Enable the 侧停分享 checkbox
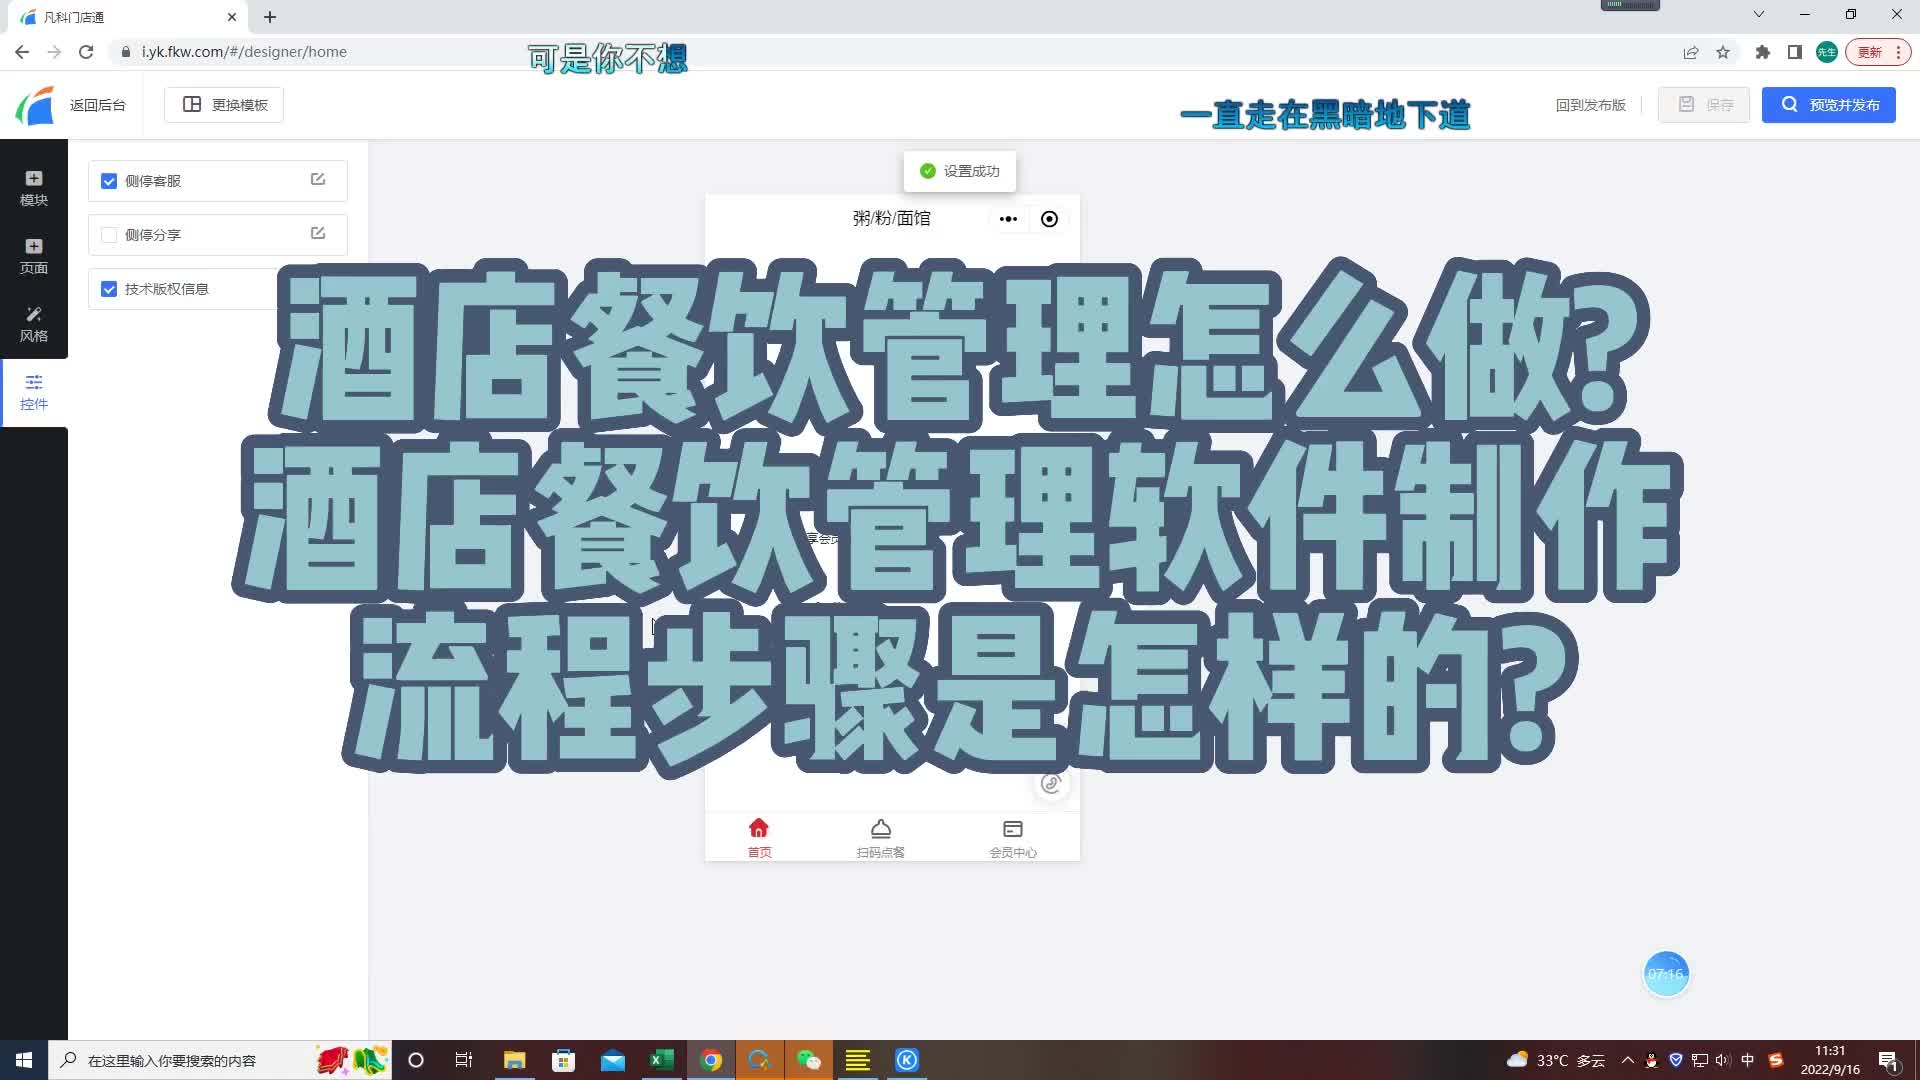Screen dimensions: 1920x1080 pyautogui.click(x=109, y=235)
